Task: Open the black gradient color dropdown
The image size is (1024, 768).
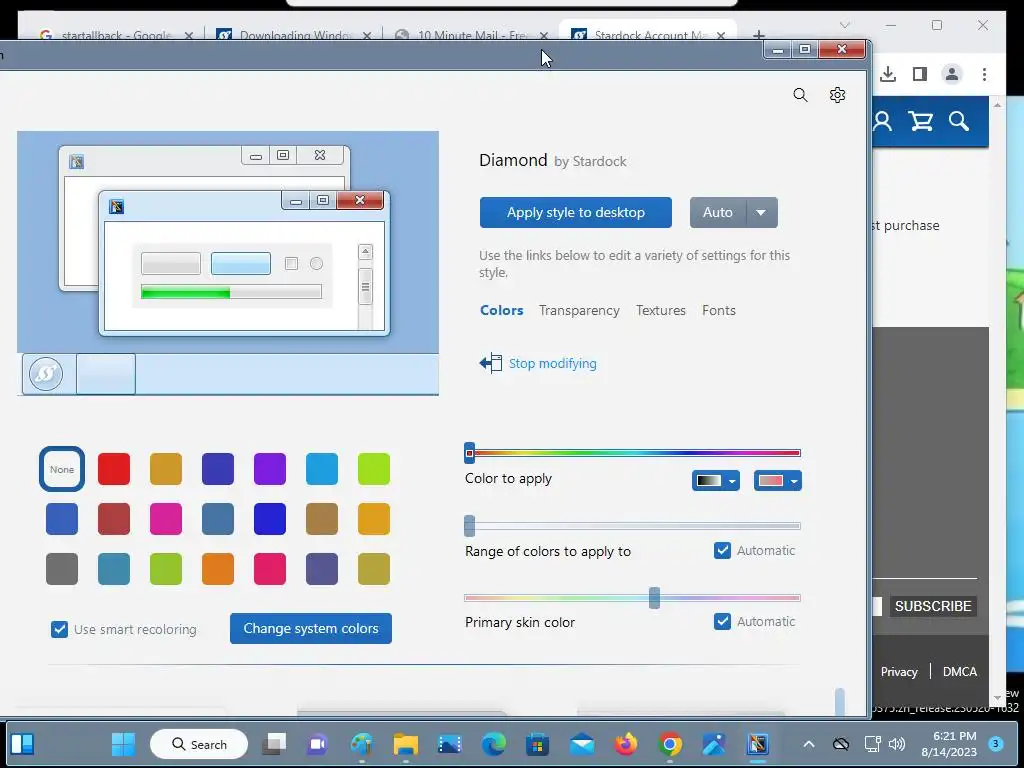Action: pos(716,481)
